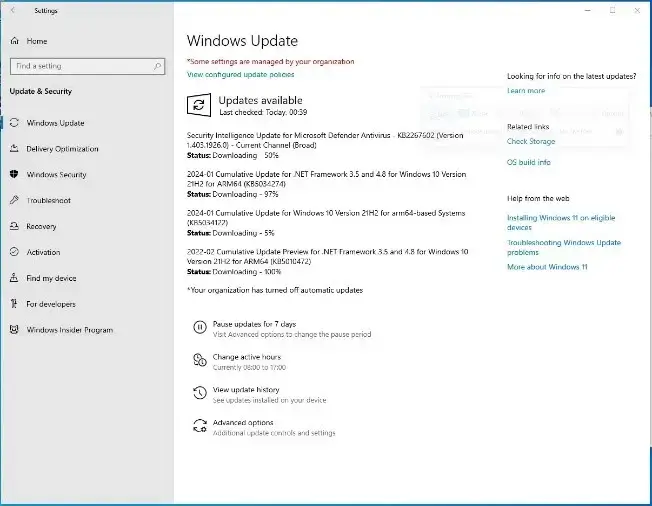Click the Security Intelligence Update KB2267602 entry

[325, 140]
